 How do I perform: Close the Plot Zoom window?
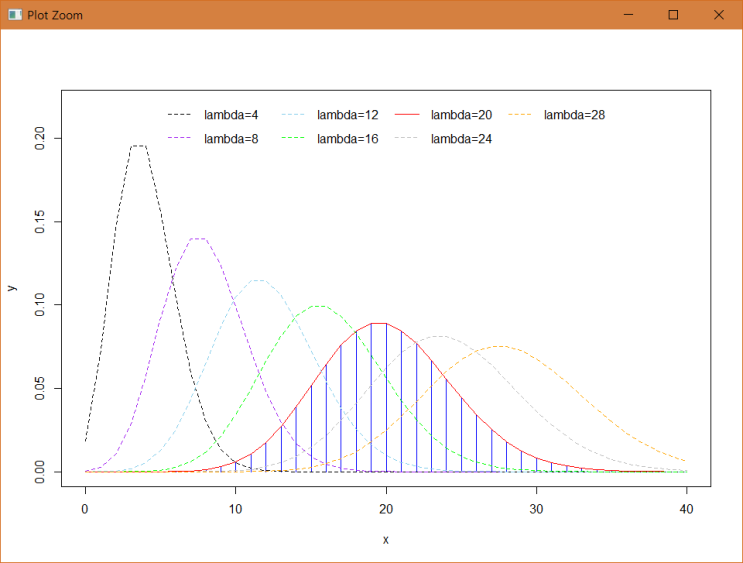(x=718, y=15)
